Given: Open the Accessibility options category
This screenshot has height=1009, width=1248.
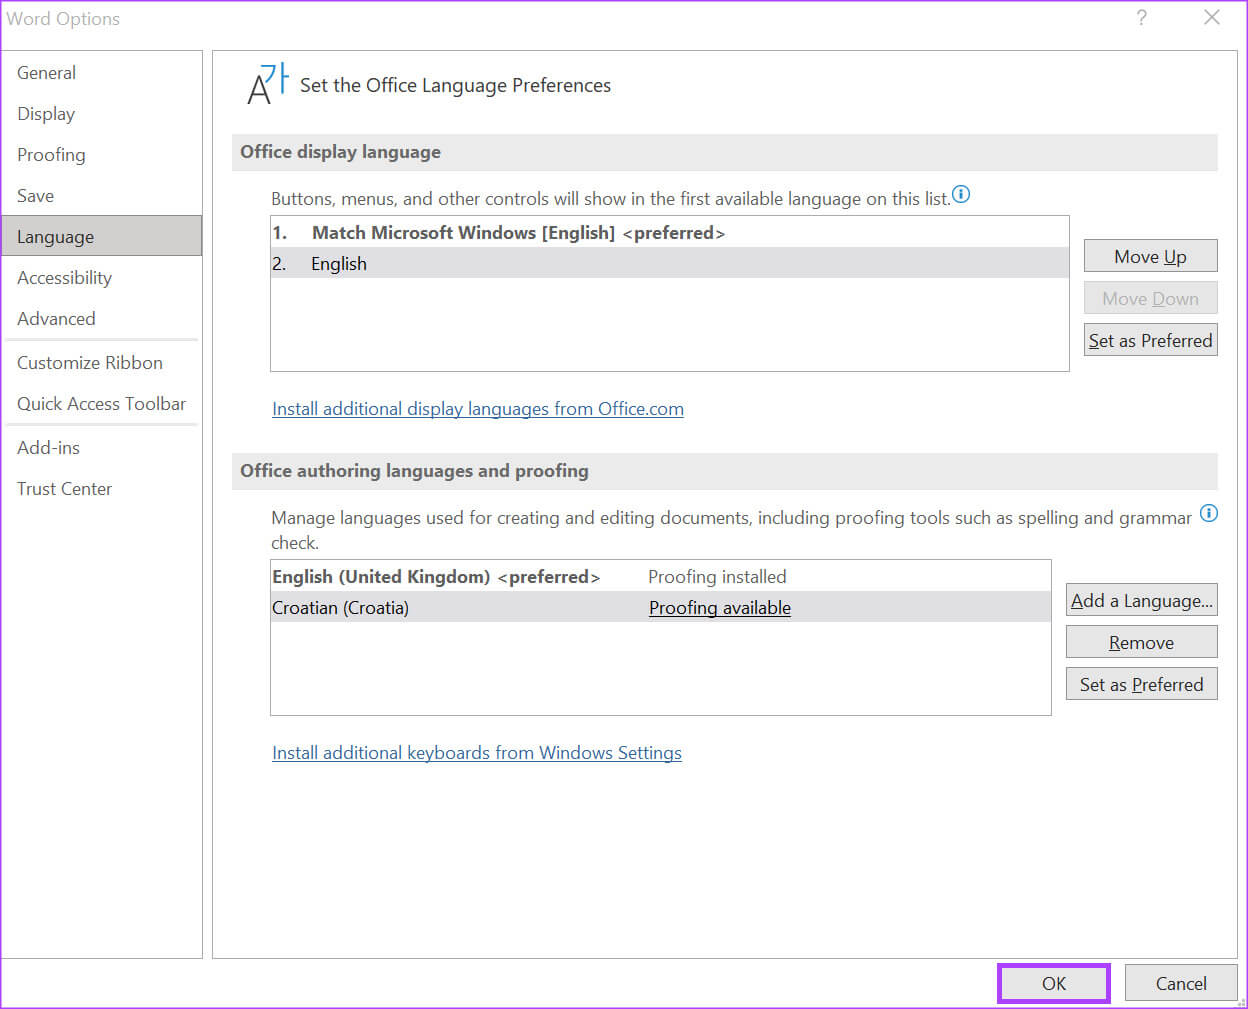Looking at the screenshot, I should [x=102, y=278].
